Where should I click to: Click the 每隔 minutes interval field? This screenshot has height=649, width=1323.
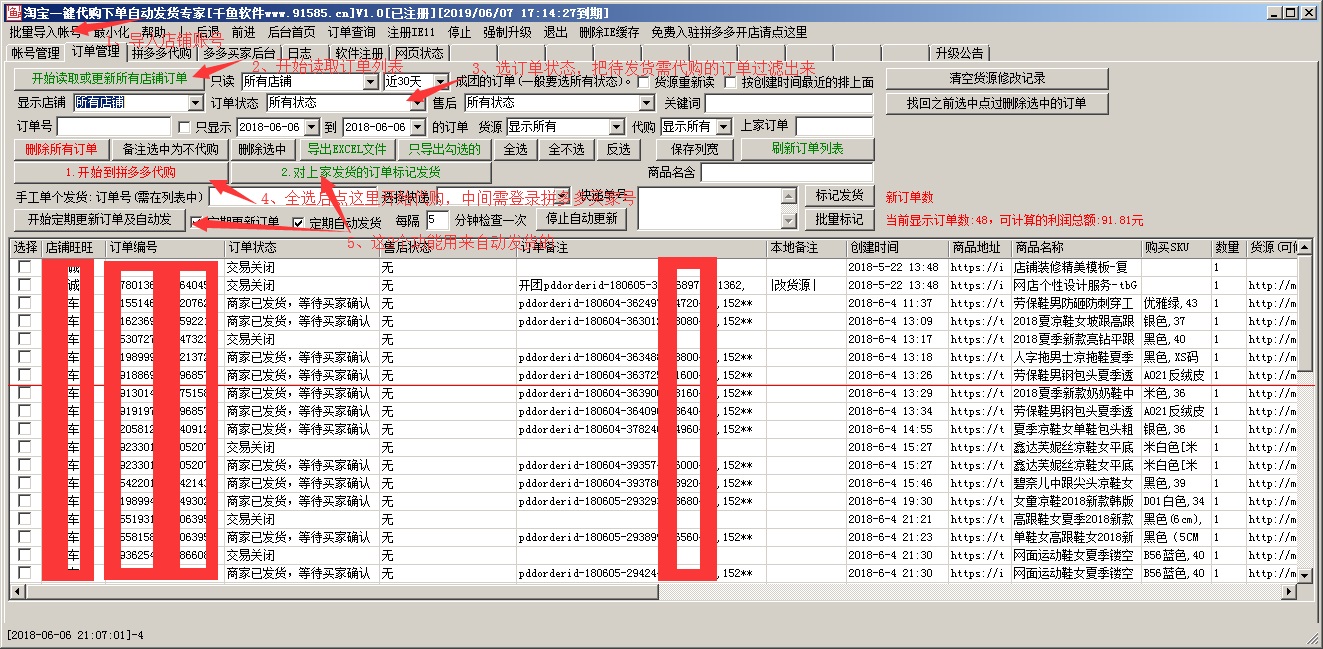[438, 220]
